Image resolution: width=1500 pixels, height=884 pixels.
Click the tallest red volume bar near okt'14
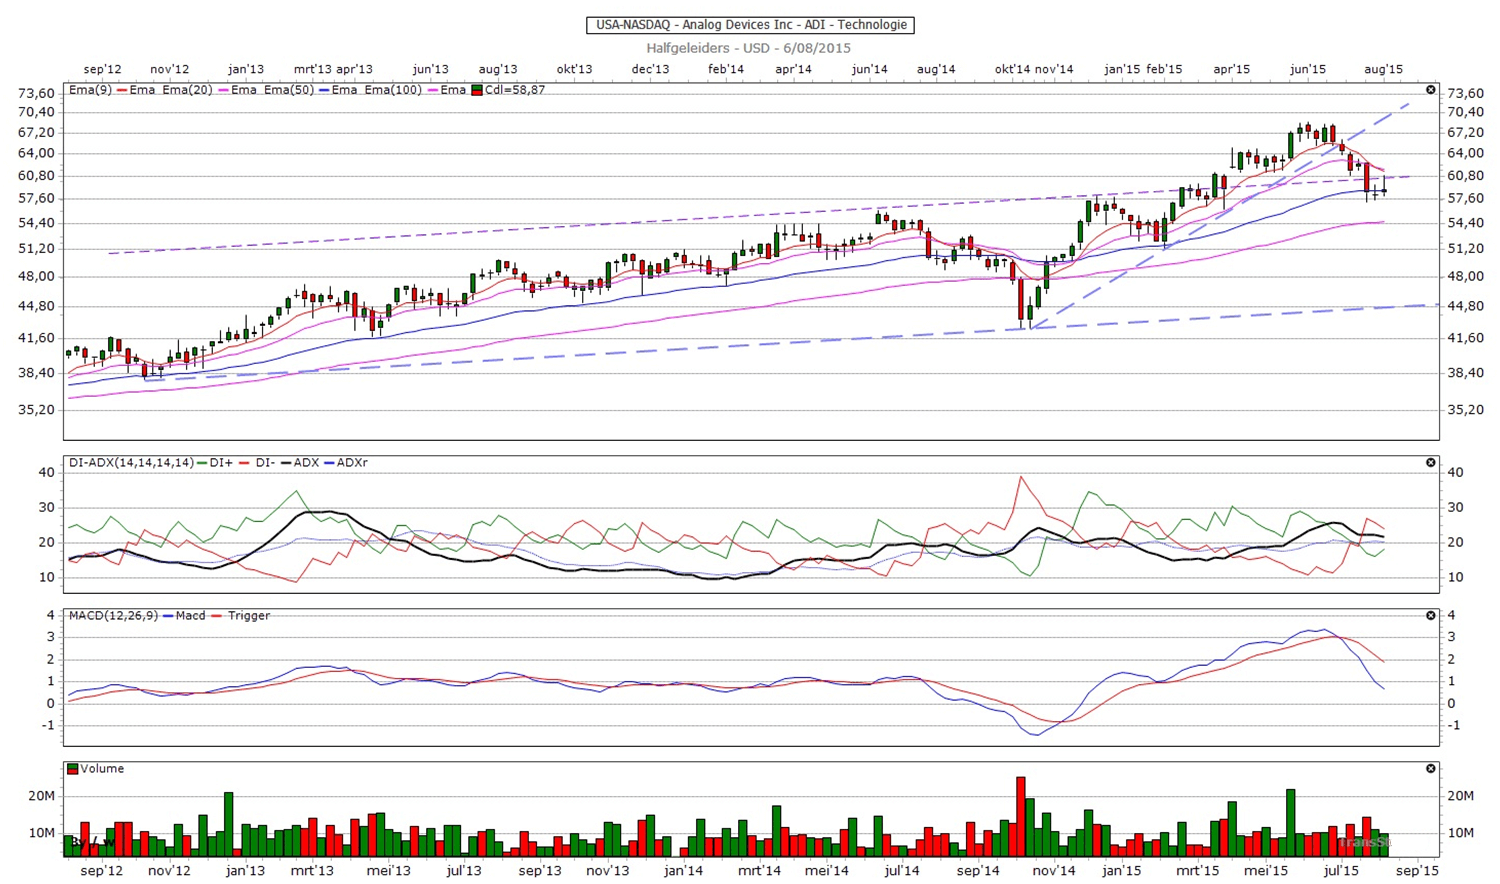tap(1021, 817)
